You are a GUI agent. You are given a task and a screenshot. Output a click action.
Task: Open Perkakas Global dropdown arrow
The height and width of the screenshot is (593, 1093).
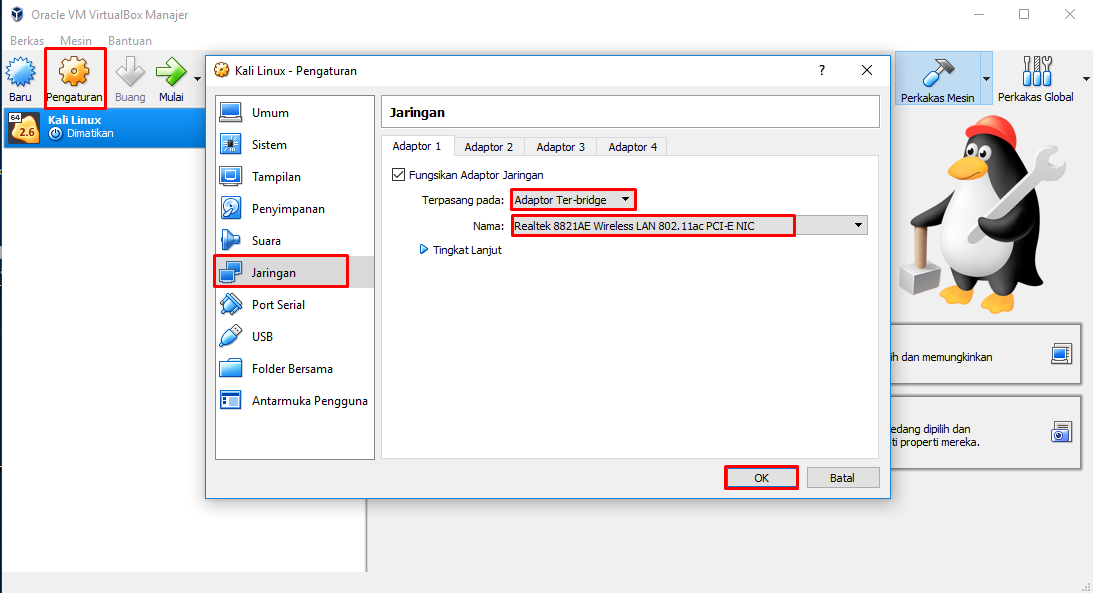(1086, 79)
